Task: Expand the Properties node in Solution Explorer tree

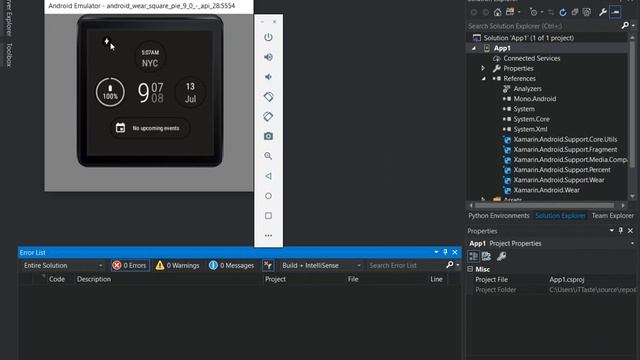Action: click(x=483, y=68)
